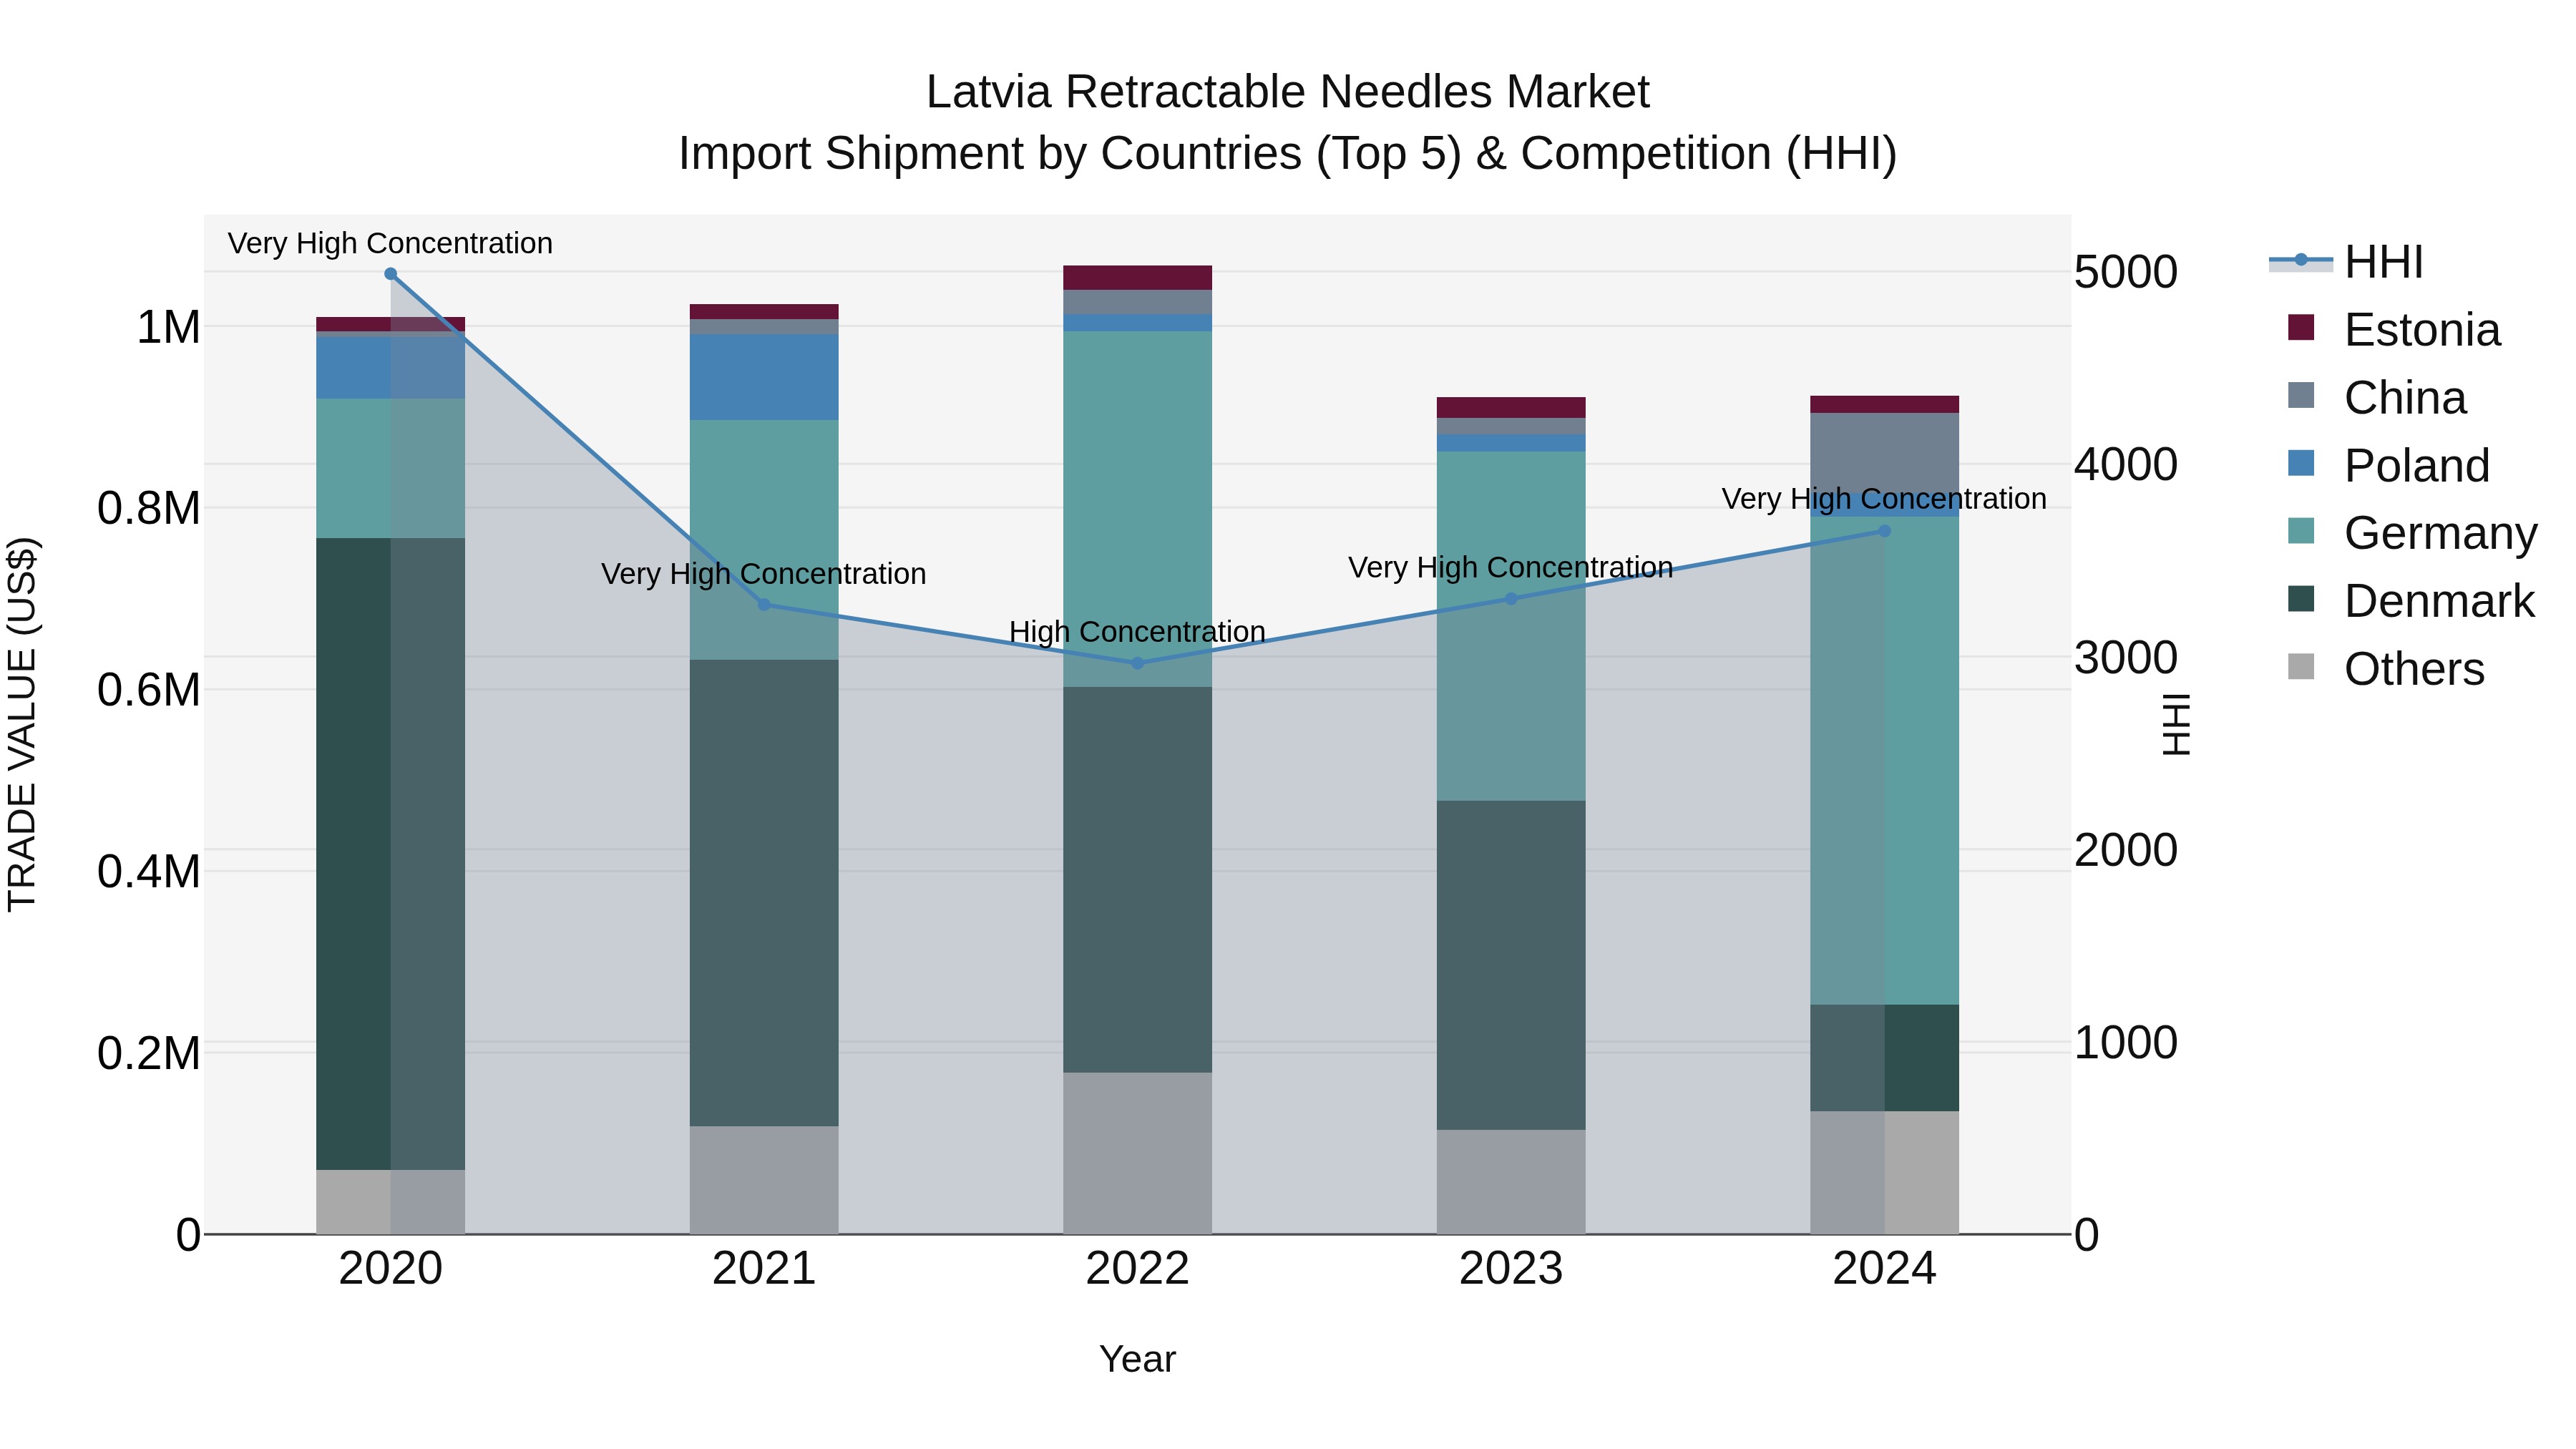Click the right-side 'HHI' axis title

pos(2176,724)
